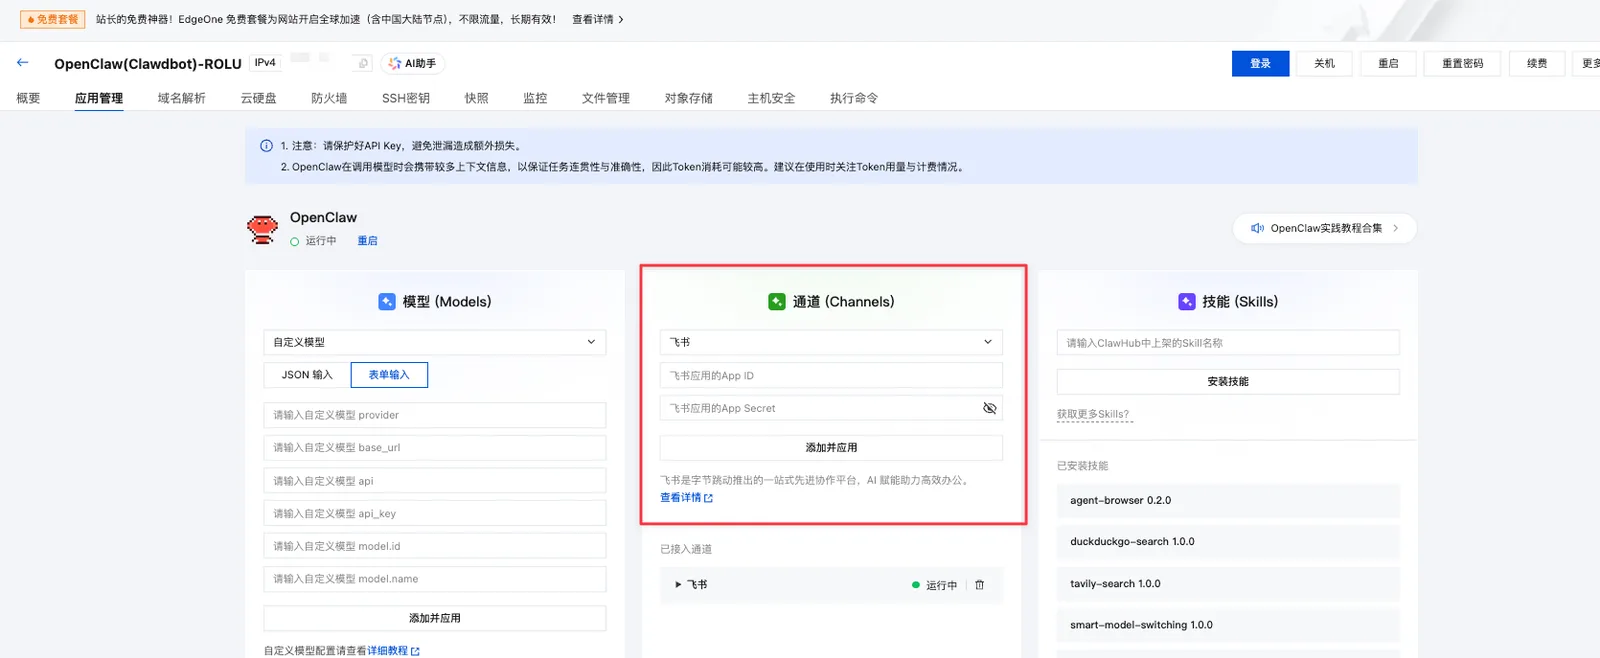1600x658 pixels.
Task: Open the AI助手 assistant
Action: (412, 63)
